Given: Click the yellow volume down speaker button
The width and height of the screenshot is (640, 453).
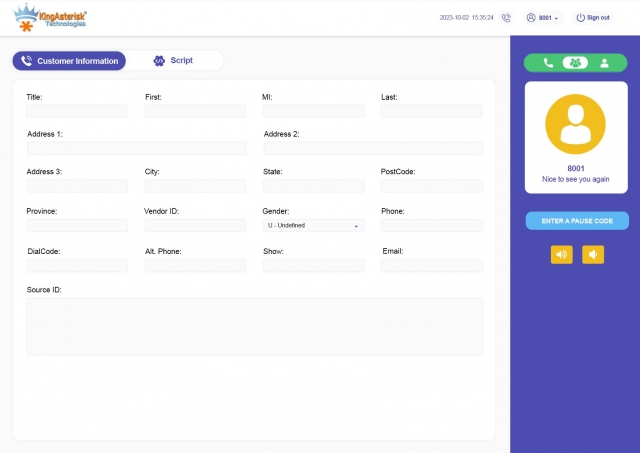Looking at the screenshot, I should click(593, 255).
